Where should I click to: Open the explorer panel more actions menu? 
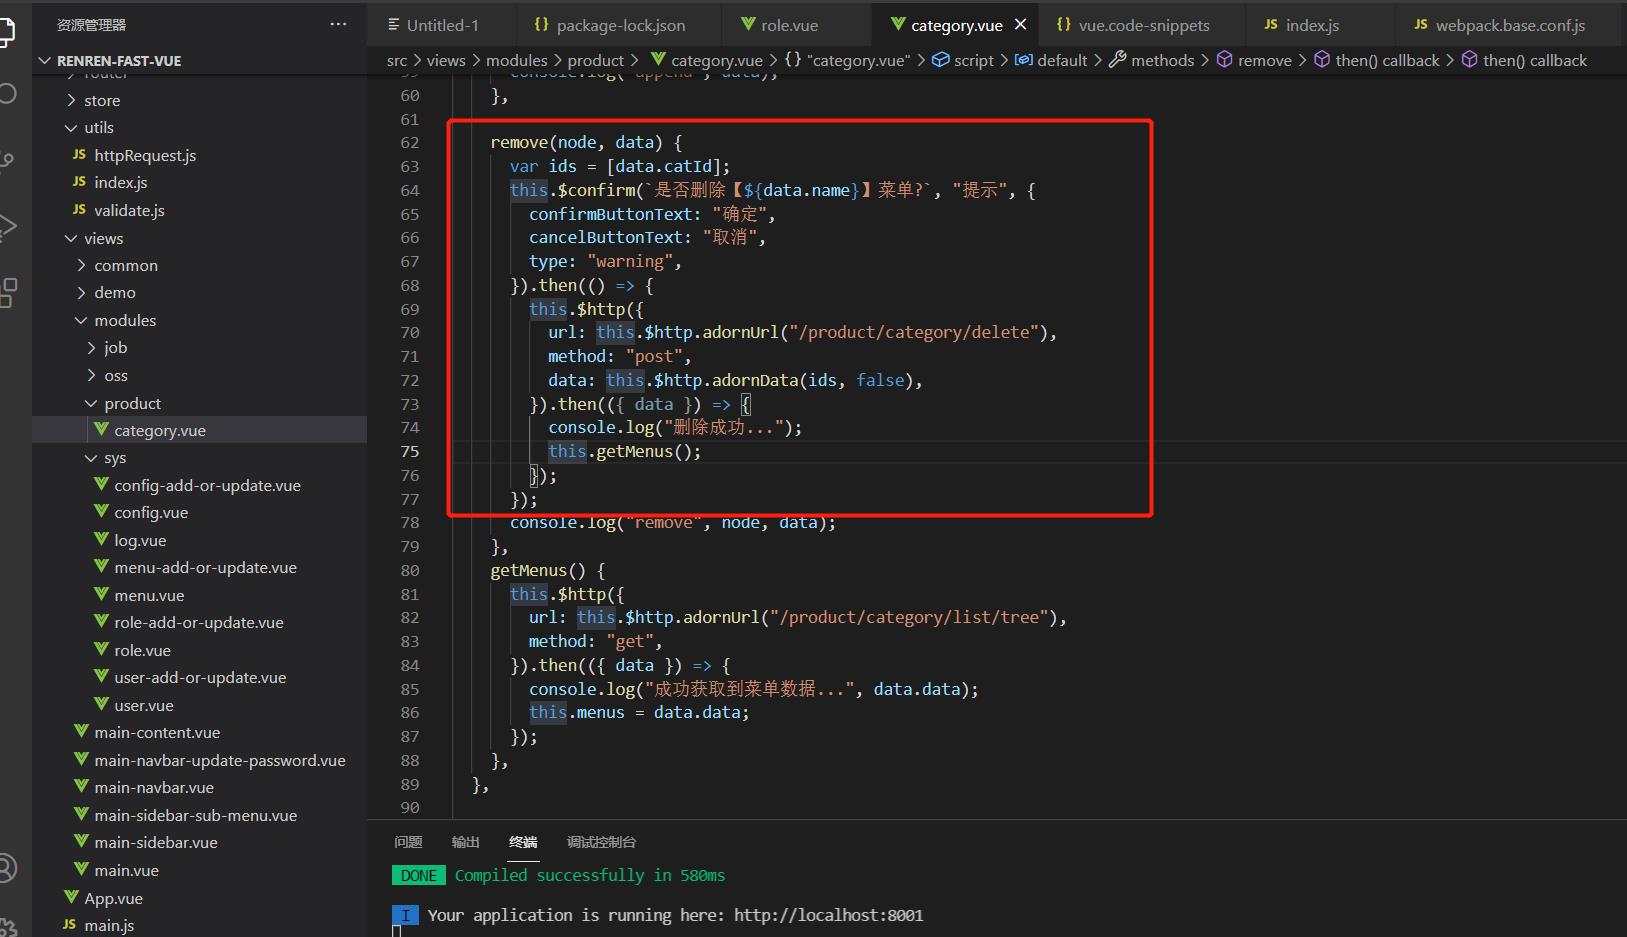pyautogui.click(x=338, y=24)
